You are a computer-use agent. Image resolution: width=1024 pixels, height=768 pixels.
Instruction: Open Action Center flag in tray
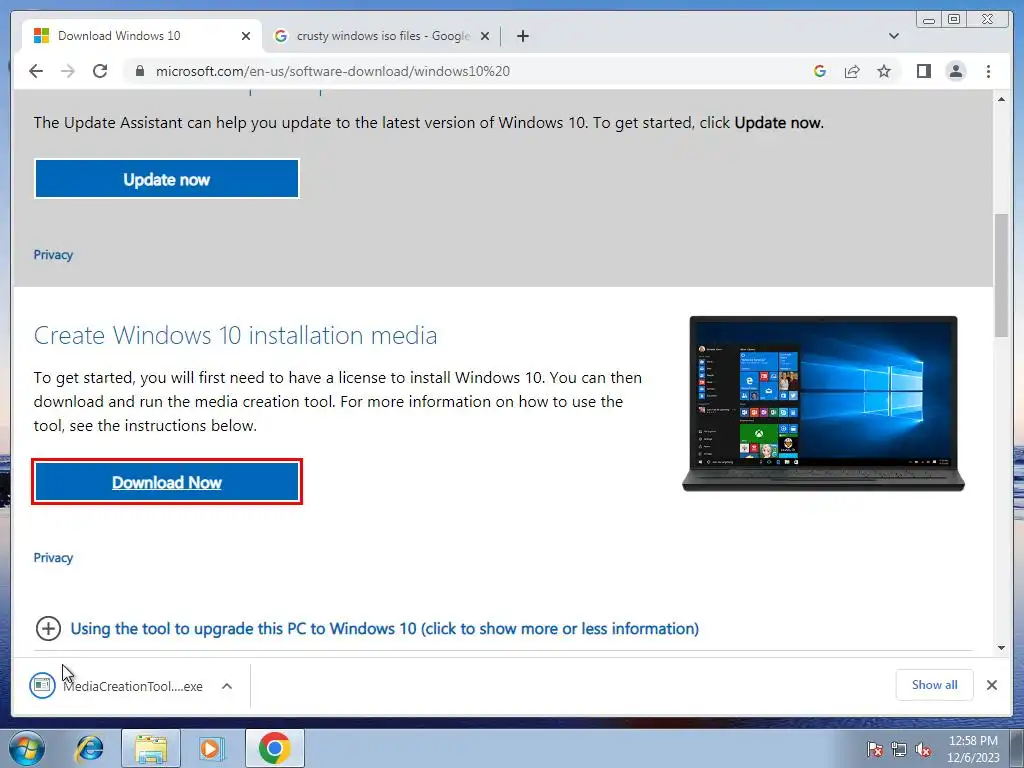875,750
